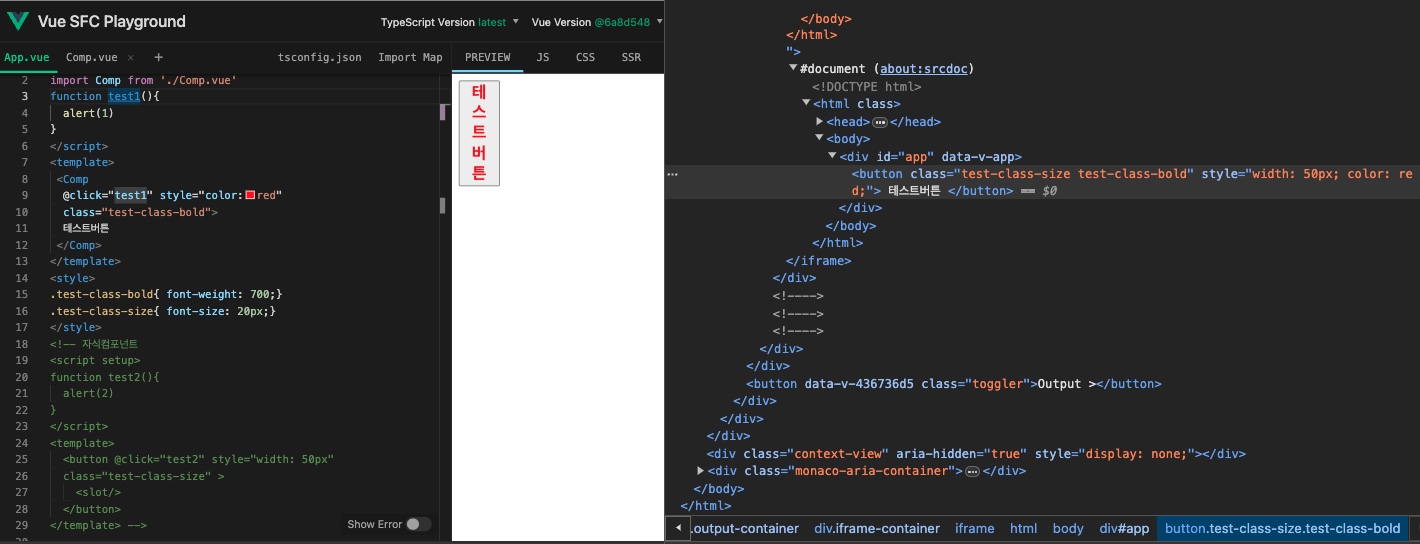Switch to the Comp.vue tab
Screen dimensions: 1420x544
click(91, 57)
